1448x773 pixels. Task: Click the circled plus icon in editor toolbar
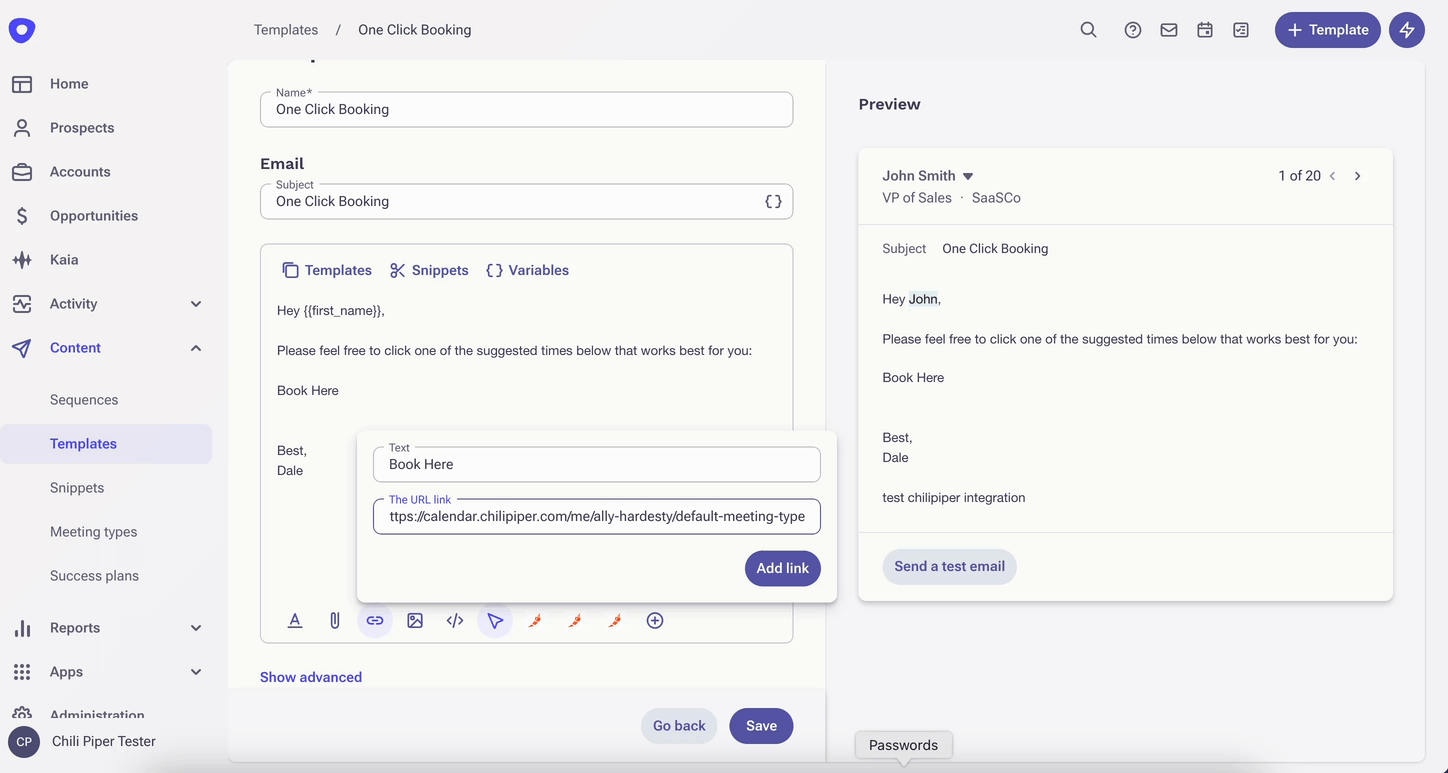655,621
